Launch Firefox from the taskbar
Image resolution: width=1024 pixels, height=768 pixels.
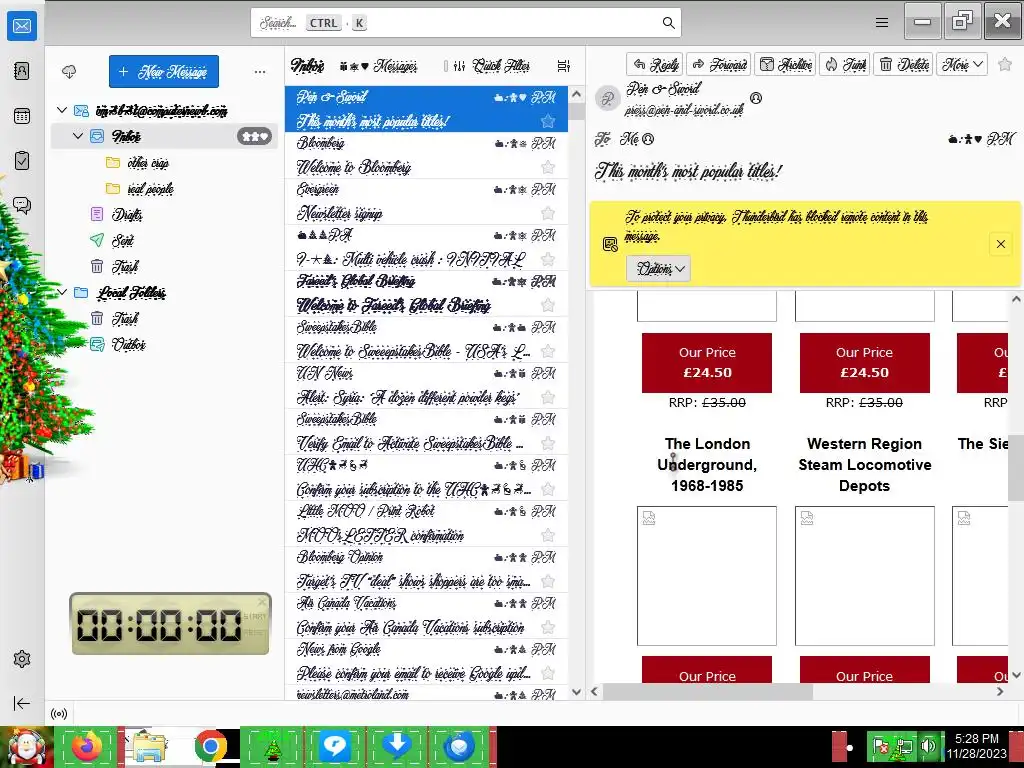pos(87,746)
